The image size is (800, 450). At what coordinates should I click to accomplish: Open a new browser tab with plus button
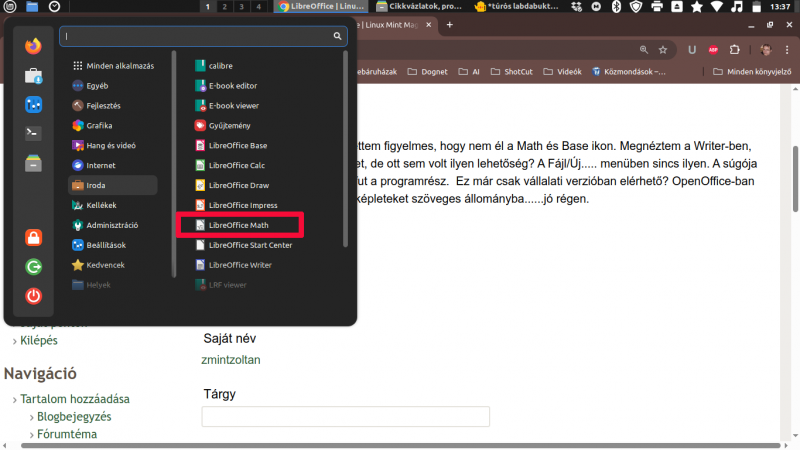click(x=449, y=24)
